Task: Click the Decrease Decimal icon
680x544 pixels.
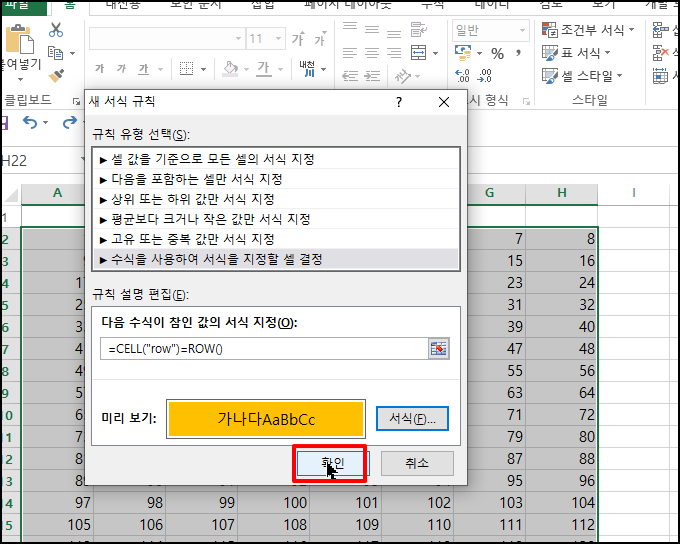Action: tap(484, 75)
